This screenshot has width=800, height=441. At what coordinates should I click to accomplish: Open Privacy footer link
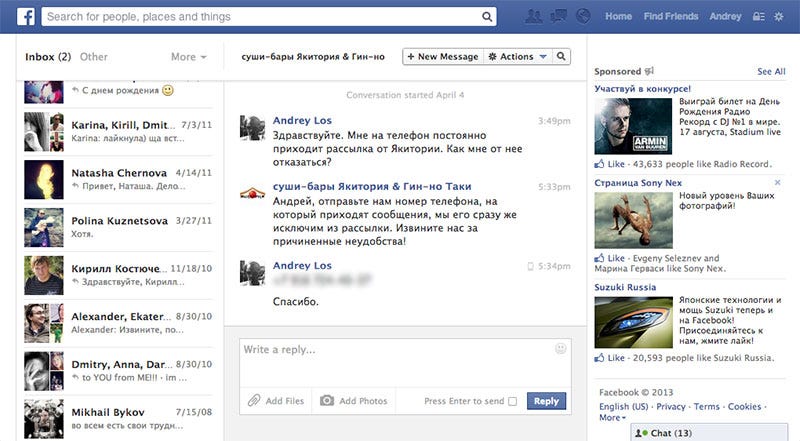point(671,407)
